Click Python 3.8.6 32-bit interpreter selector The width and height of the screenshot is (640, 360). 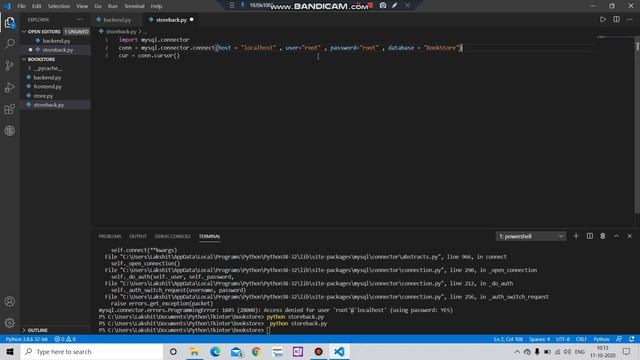tap(27, 339)
